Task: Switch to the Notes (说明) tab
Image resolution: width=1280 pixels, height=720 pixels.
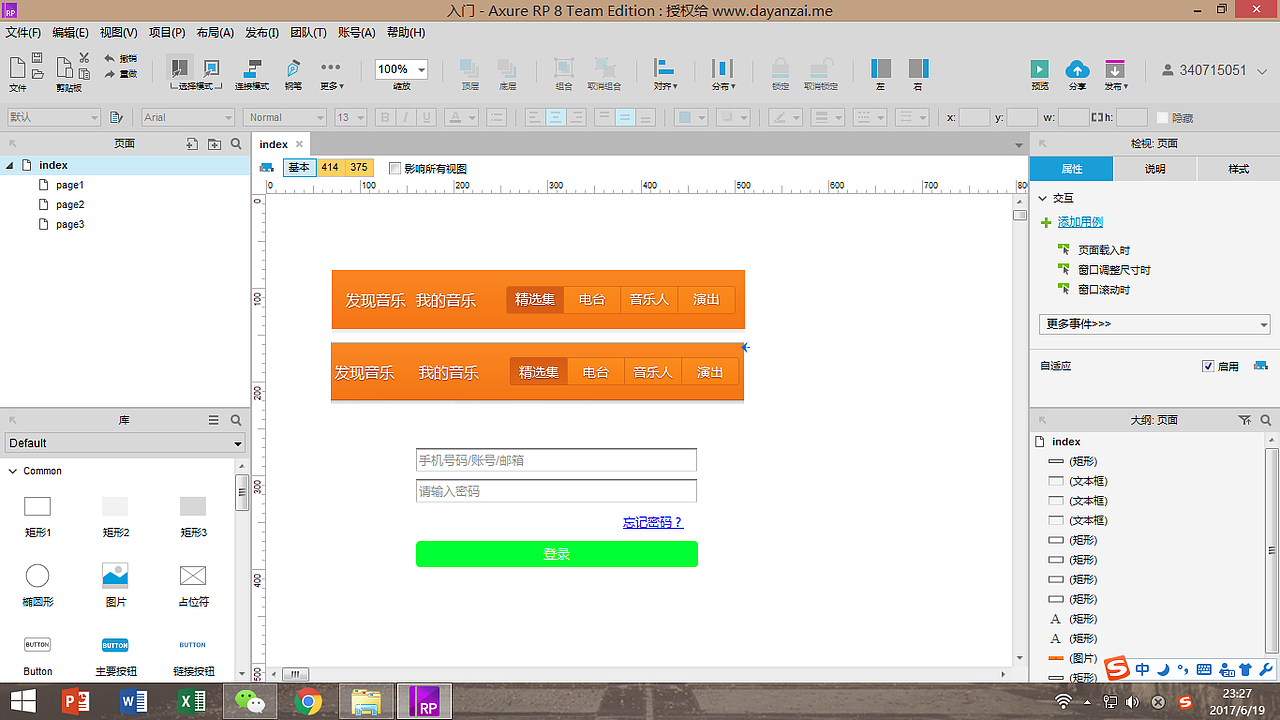Action: click(1155, 169)
